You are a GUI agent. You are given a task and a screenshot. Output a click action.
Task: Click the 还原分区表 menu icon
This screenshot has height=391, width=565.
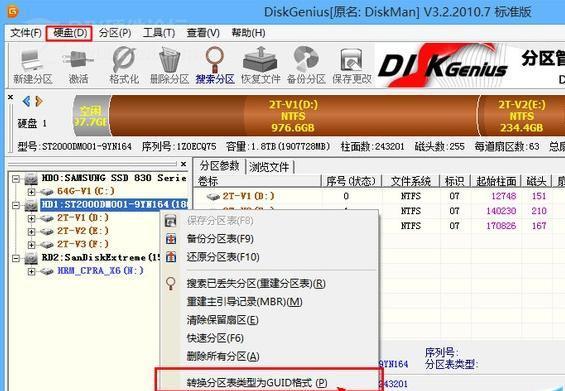(x=171, y=257)
